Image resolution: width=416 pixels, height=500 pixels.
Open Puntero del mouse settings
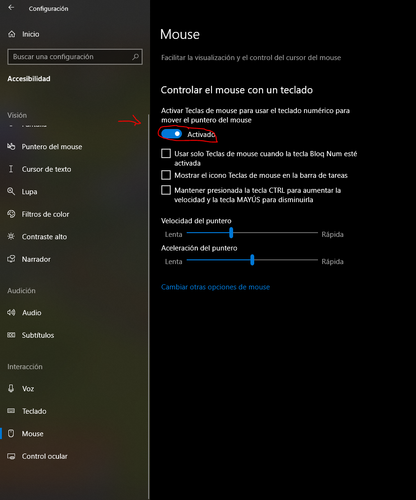pyautogui.click(x=52, y=147)
